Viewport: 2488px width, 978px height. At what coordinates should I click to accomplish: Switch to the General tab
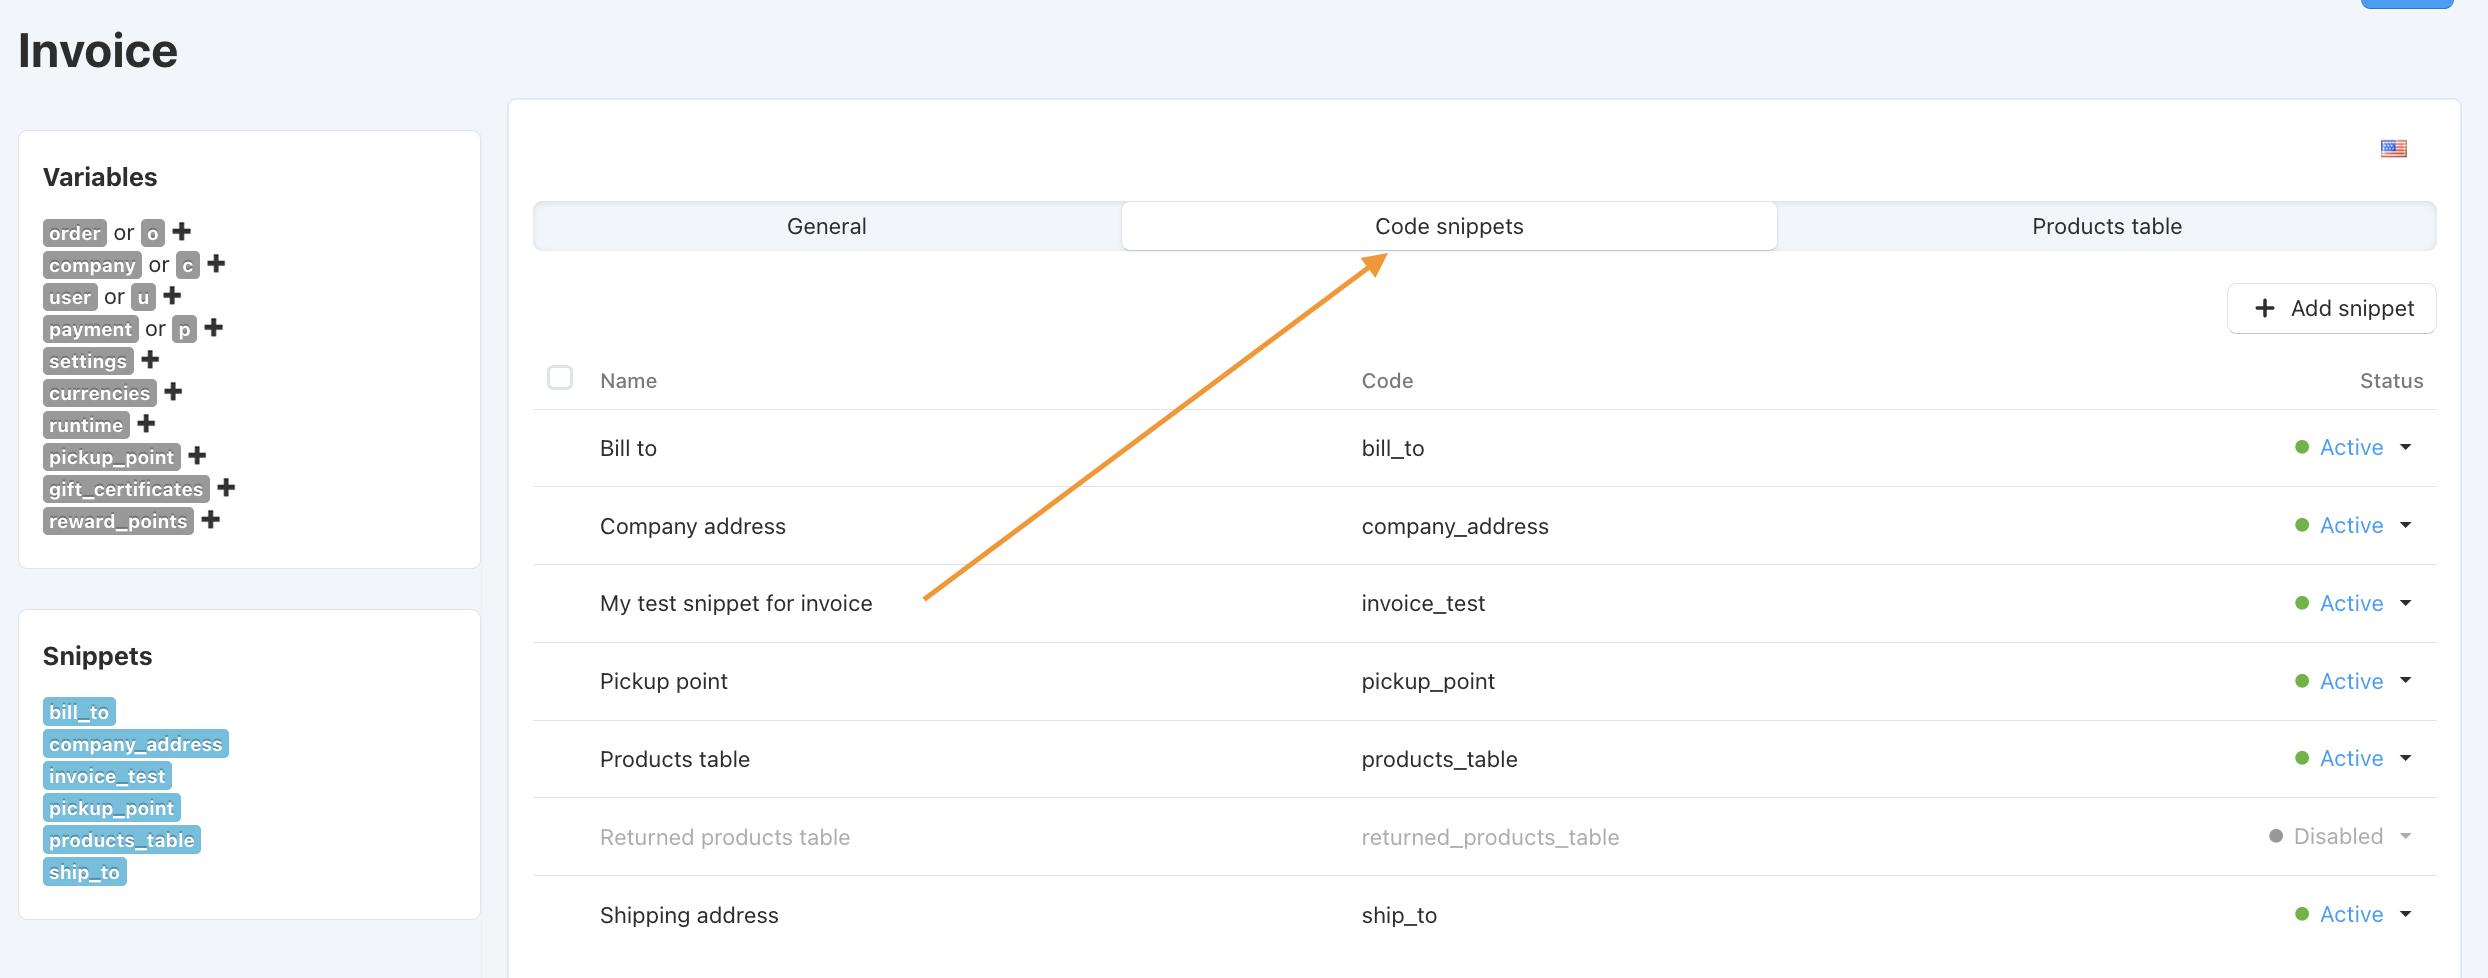point(827,226)
